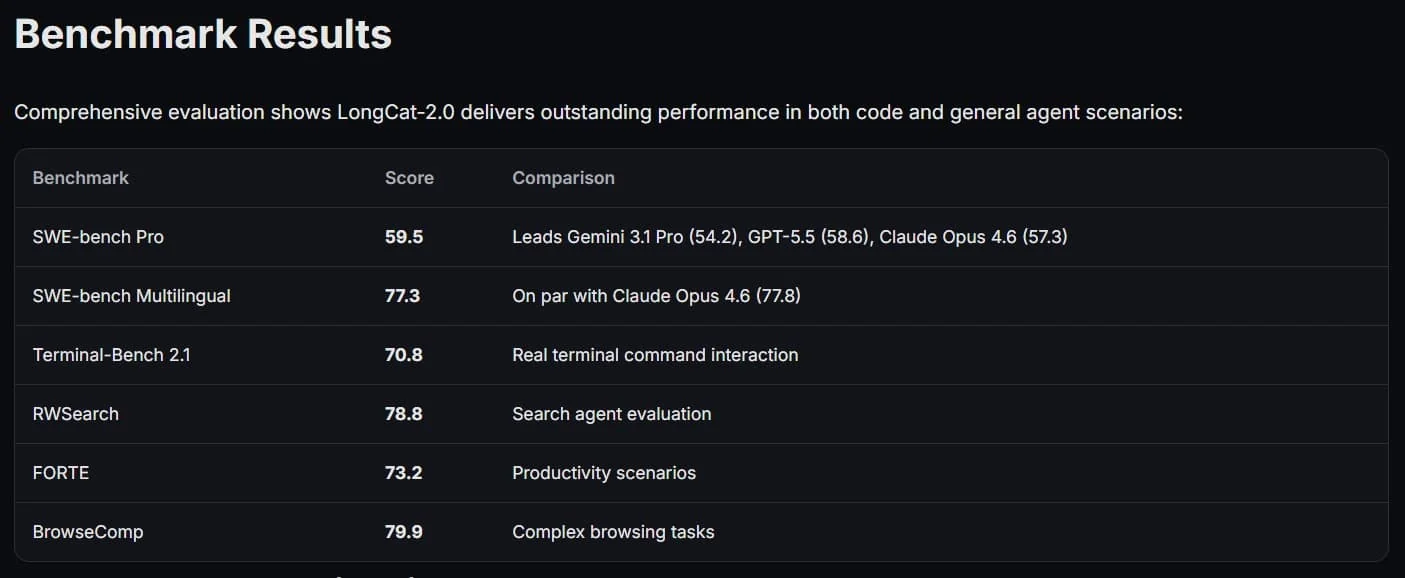Click the Productivity scenarios text
Image resolution: width=1405 pixels, height=578 pixels.
pyautogui.click(x=604, y=473)
